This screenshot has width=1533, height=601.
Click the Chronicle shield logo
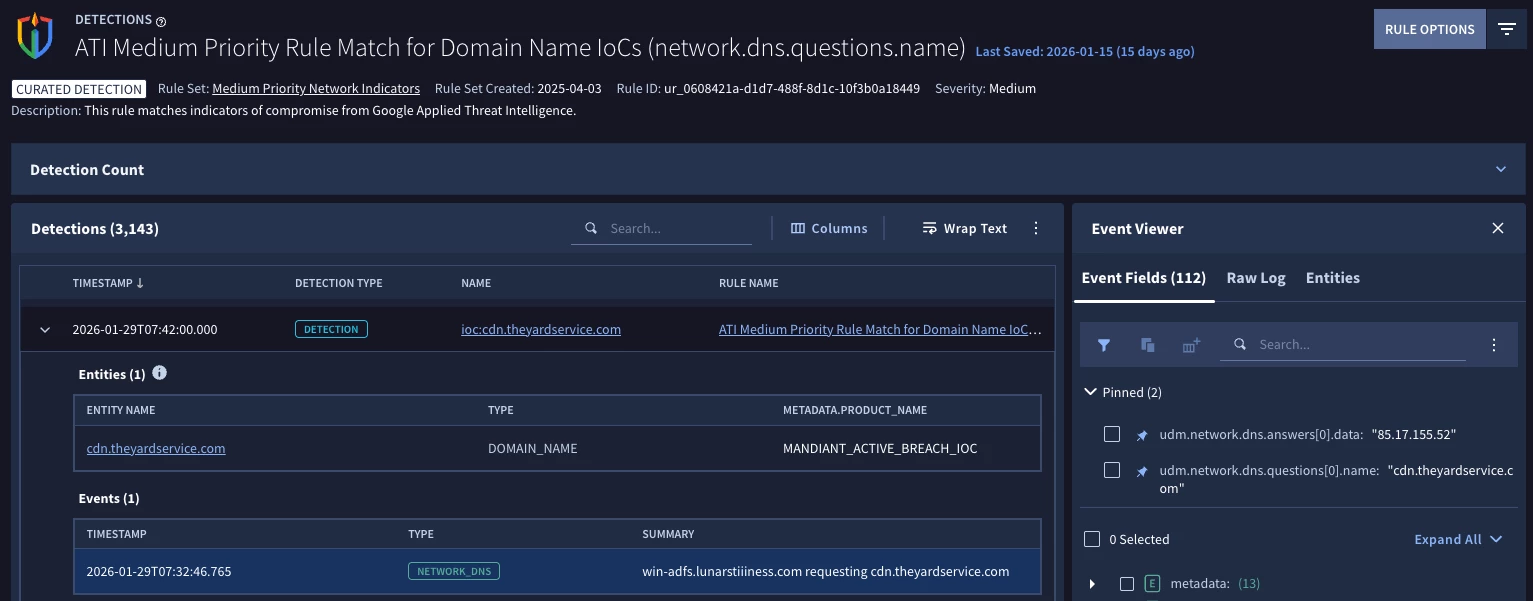pyautogui.click(x=34, y=36)
